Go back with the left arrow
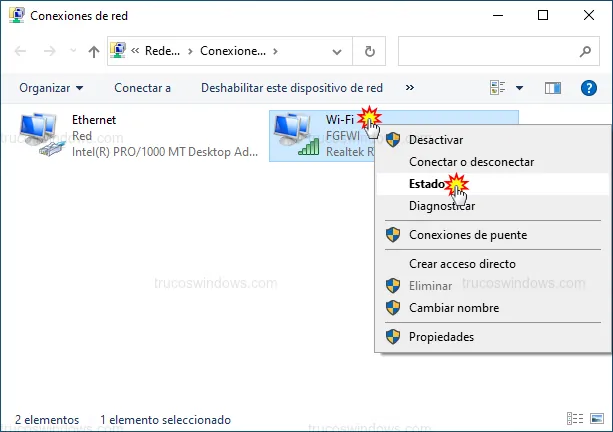The image size is (613, 432). point(21,51)
